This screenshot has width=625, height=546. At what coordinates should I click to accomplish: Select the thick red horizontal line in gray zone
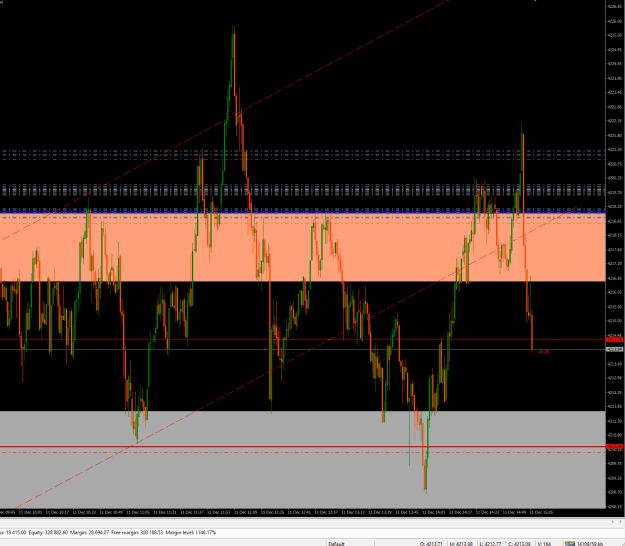coord(303,447)
